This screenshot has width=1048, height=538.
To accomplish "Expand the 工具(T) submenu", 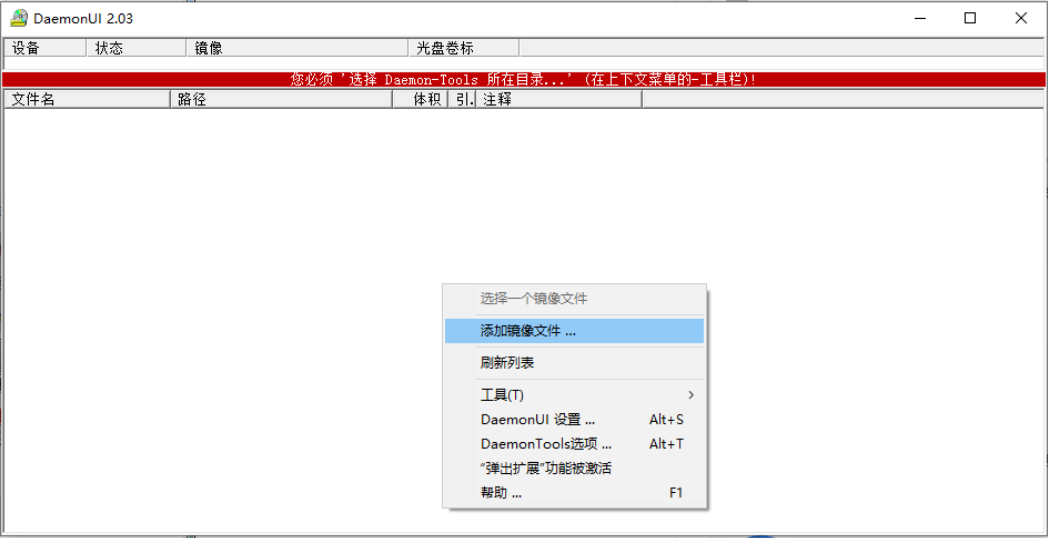I will [x=574, y=395].
